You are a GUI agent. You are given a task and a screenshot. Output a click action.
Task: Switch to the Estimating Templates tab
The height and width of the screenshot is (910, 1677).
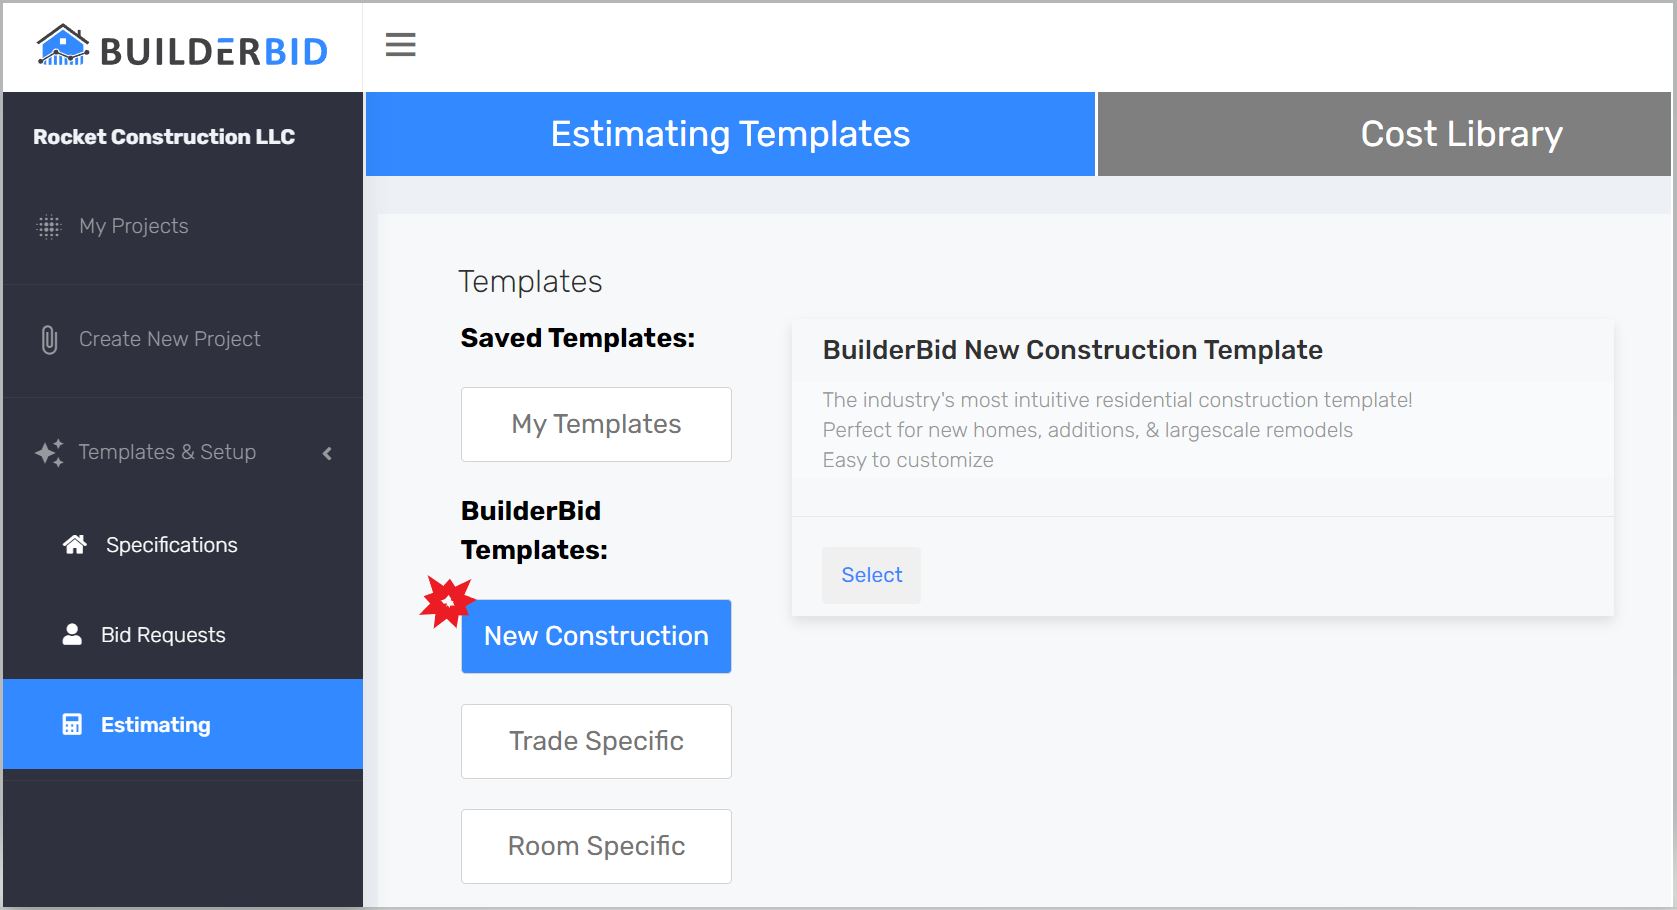point(730,134)
